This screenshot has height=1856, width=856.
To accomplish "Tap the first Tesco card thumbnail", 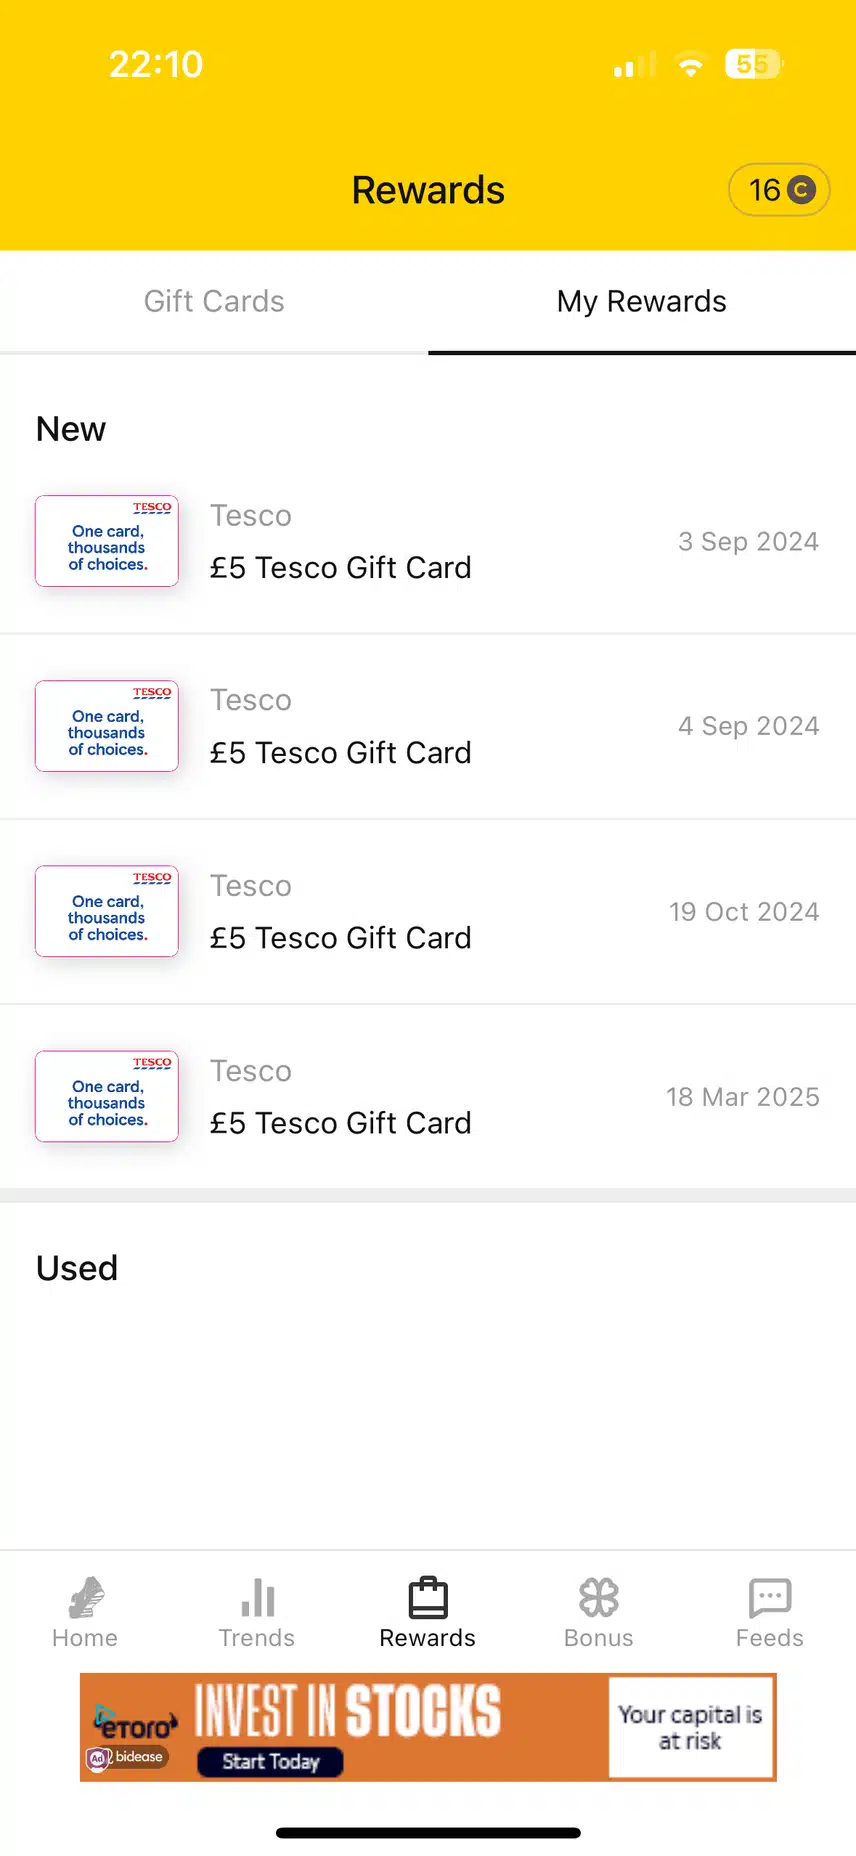I will pos(107,541).
